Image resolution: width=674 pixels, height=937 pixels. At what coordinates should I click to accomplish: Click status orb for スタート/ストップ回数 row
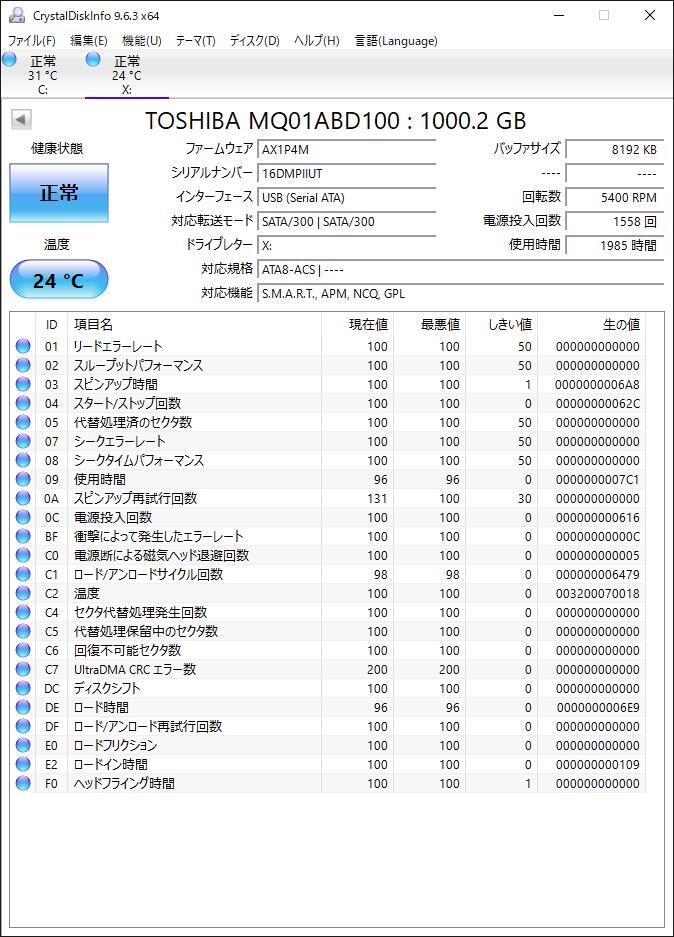(23, 403)
